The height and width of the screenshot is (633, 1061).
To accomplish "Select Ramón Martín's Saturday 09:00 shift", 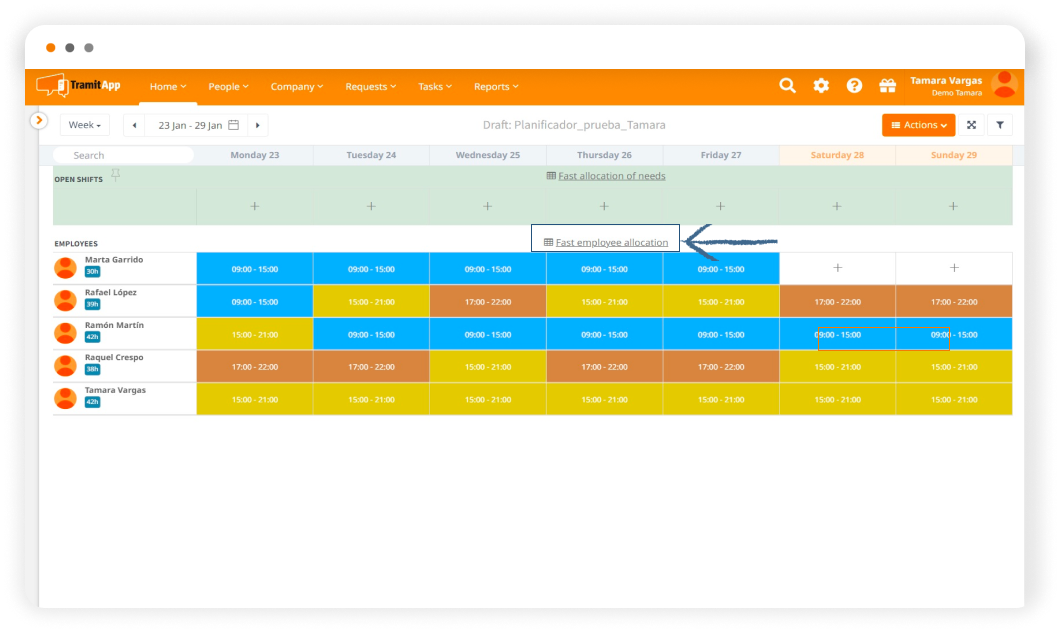I will coord(836,333).
